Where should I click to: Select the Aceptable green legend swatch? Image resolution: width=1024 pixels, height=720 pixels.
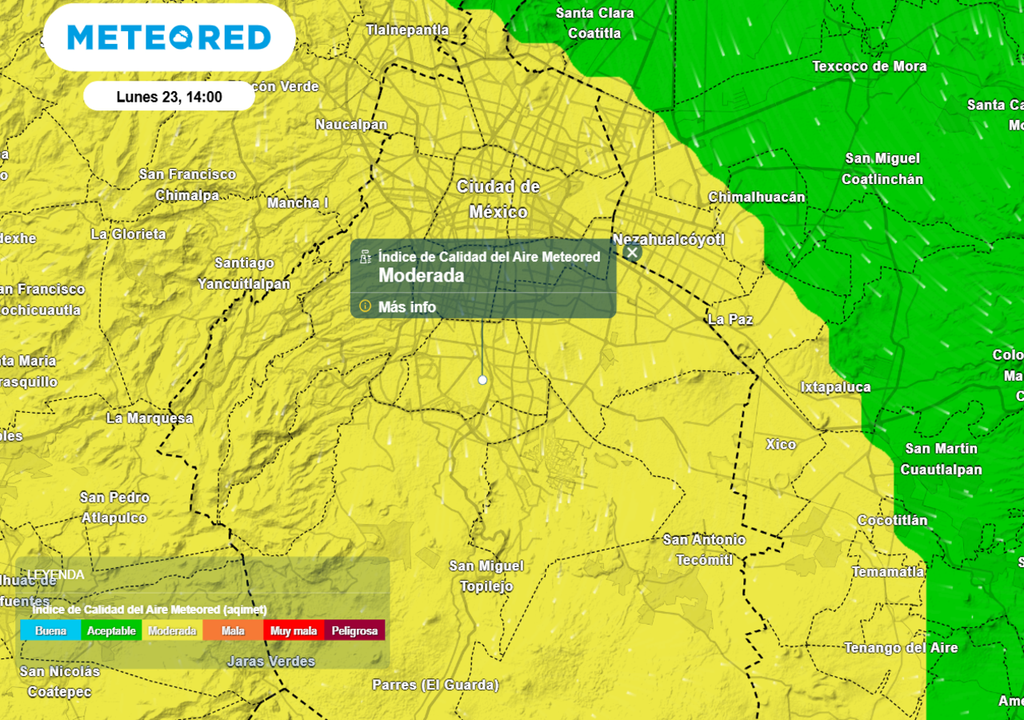111,631
